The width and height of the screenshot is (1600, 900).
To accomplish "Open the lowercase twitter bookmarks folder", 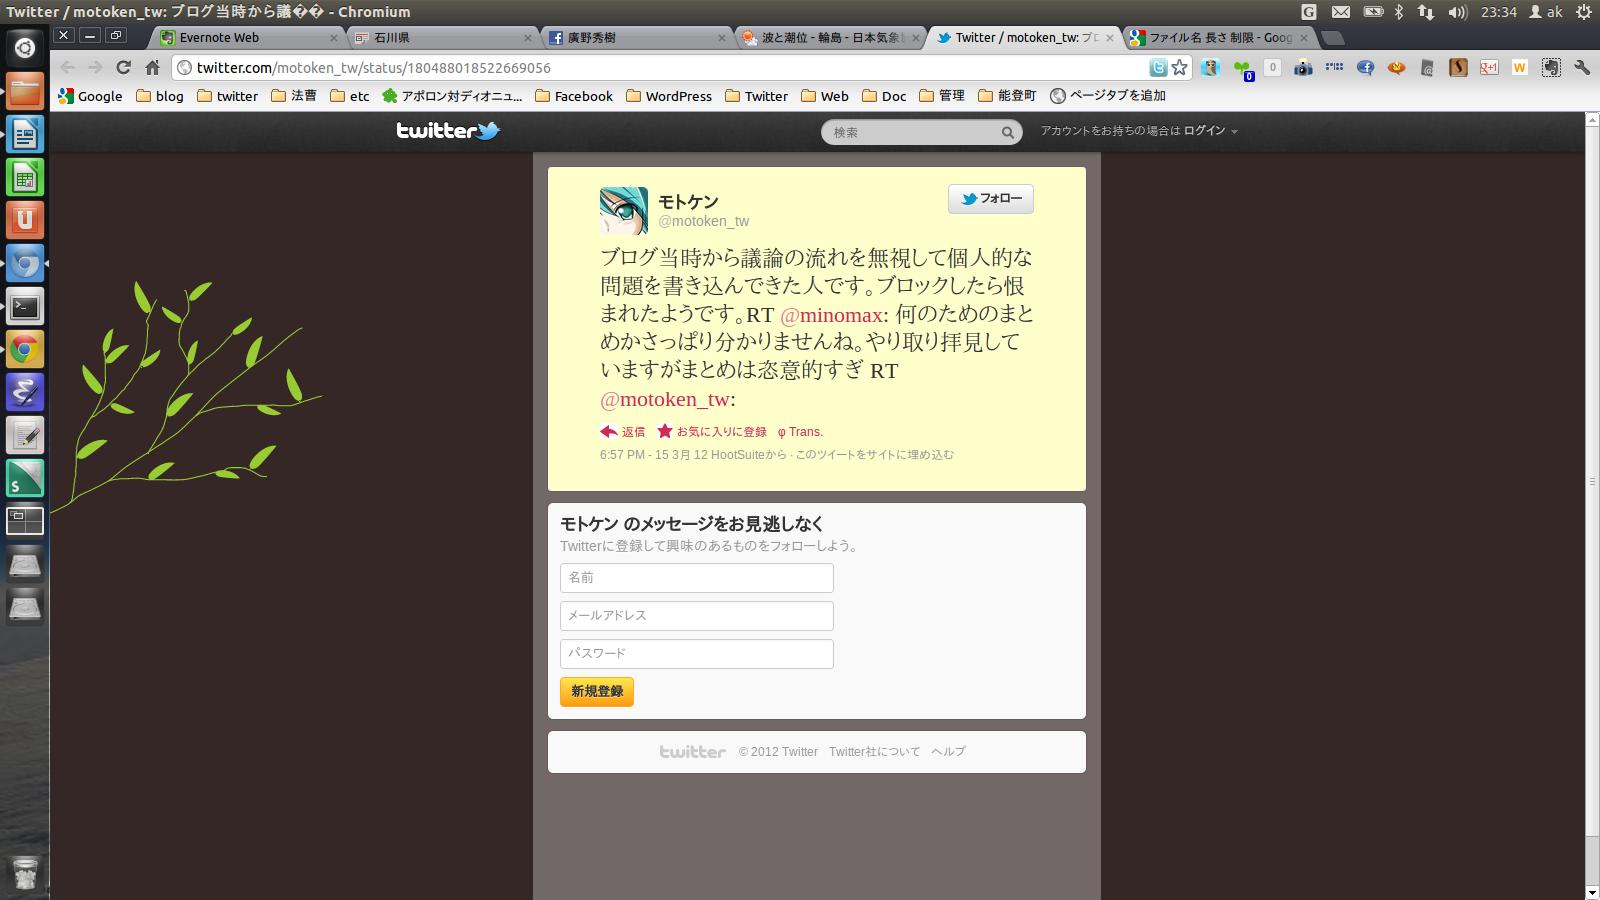I will click(x=227, y=96).
